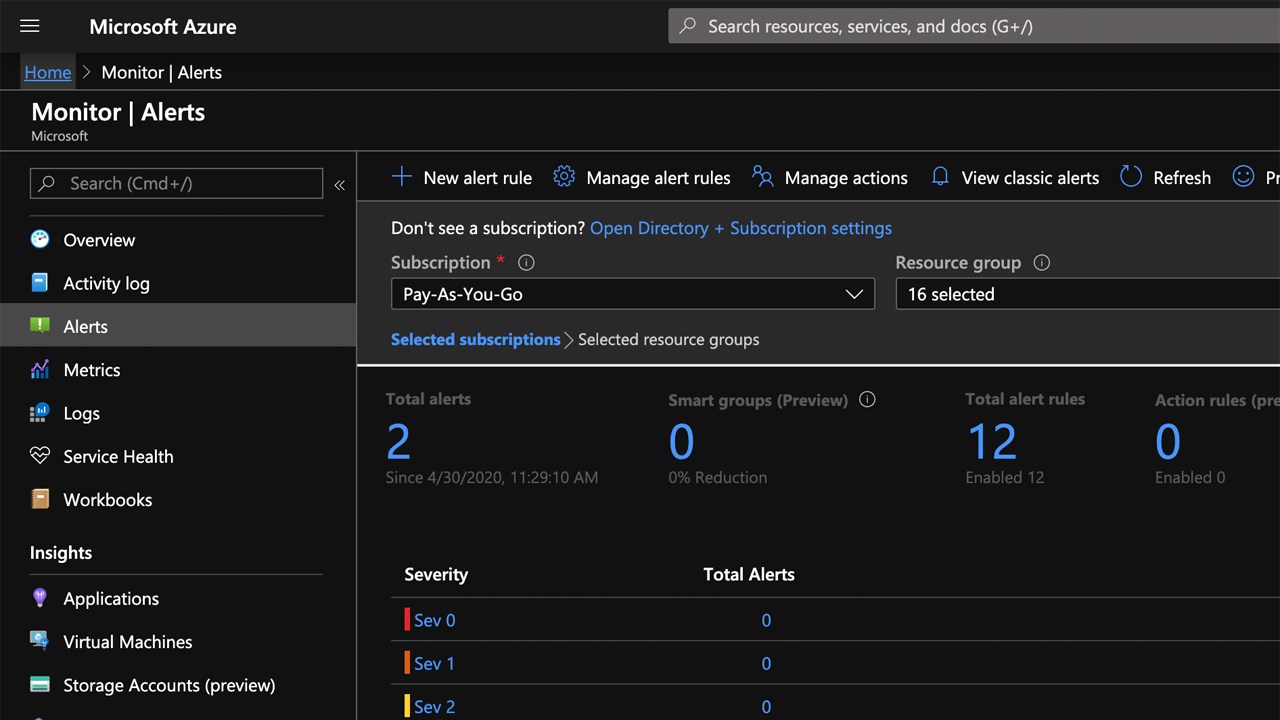The width and height of the screenshot is (1280, 720).
Task: Click the Virtual Machines monitor icon
Action: coord(40,641)
